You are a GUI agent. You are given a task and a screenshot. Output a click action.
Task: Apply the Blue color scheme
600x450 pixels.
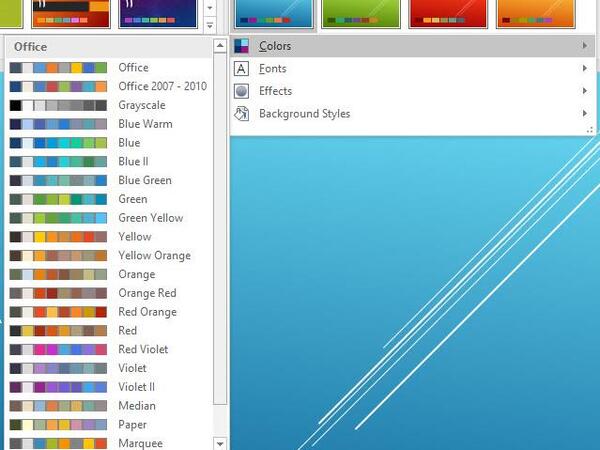point(109,143)
